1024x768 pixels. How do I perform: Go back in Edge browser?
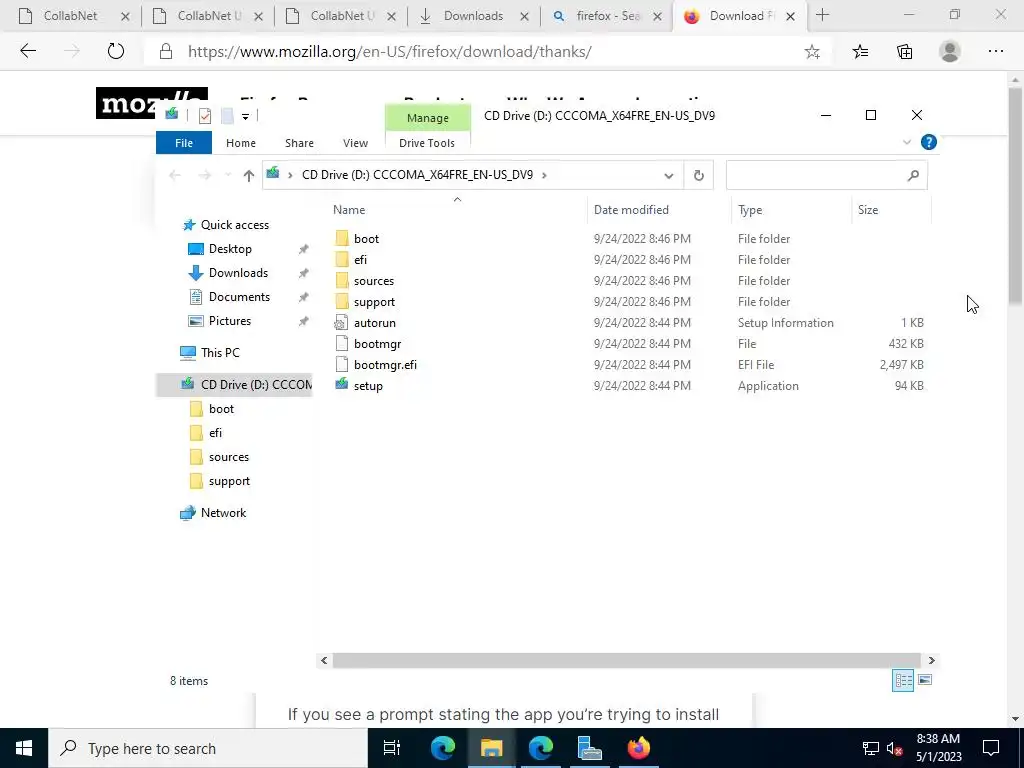point(28,52)
